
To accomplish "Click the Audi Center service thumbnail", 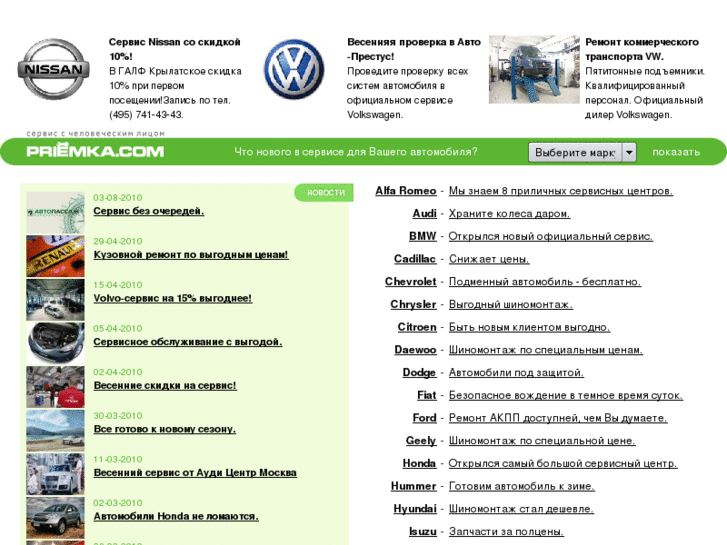I will tap(55, 474).
